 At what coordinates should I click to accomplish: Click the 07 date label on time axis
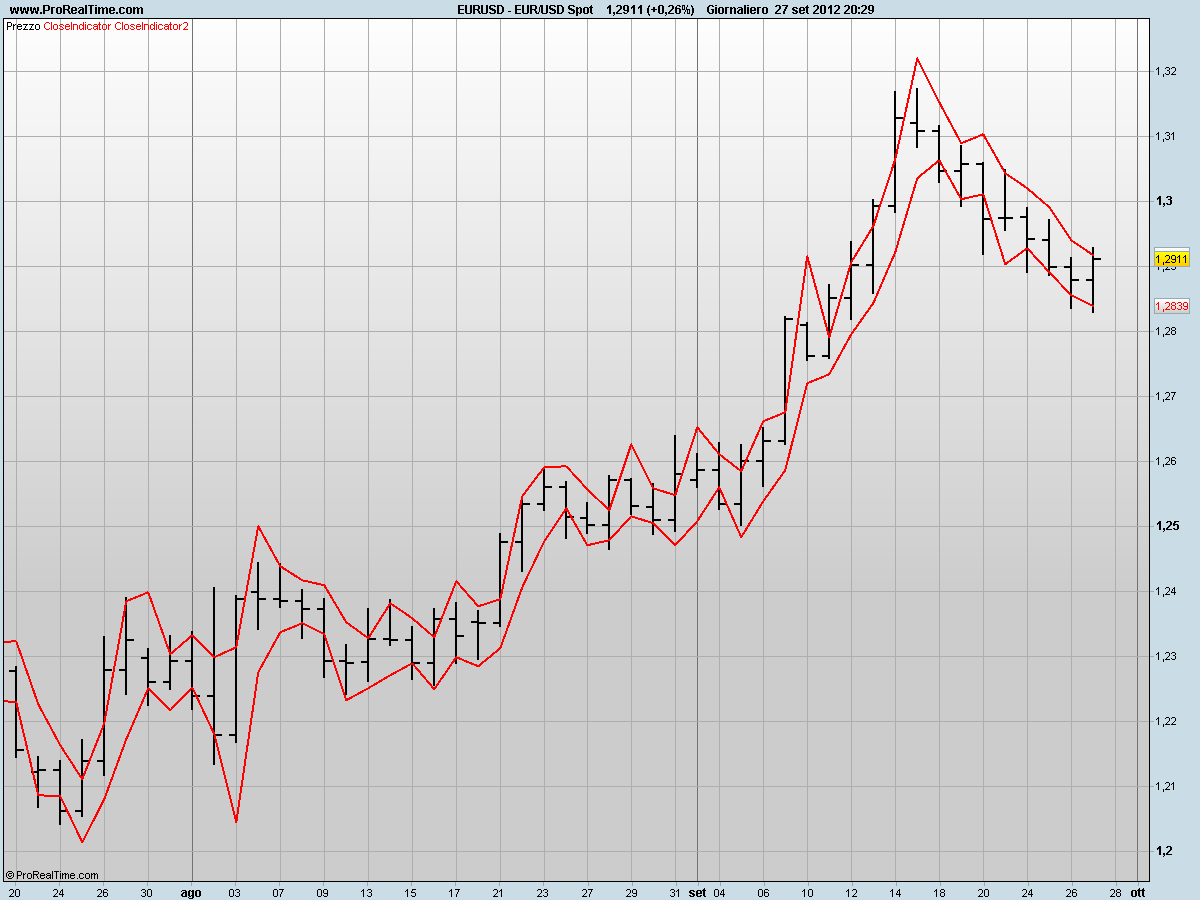(279, 891)
